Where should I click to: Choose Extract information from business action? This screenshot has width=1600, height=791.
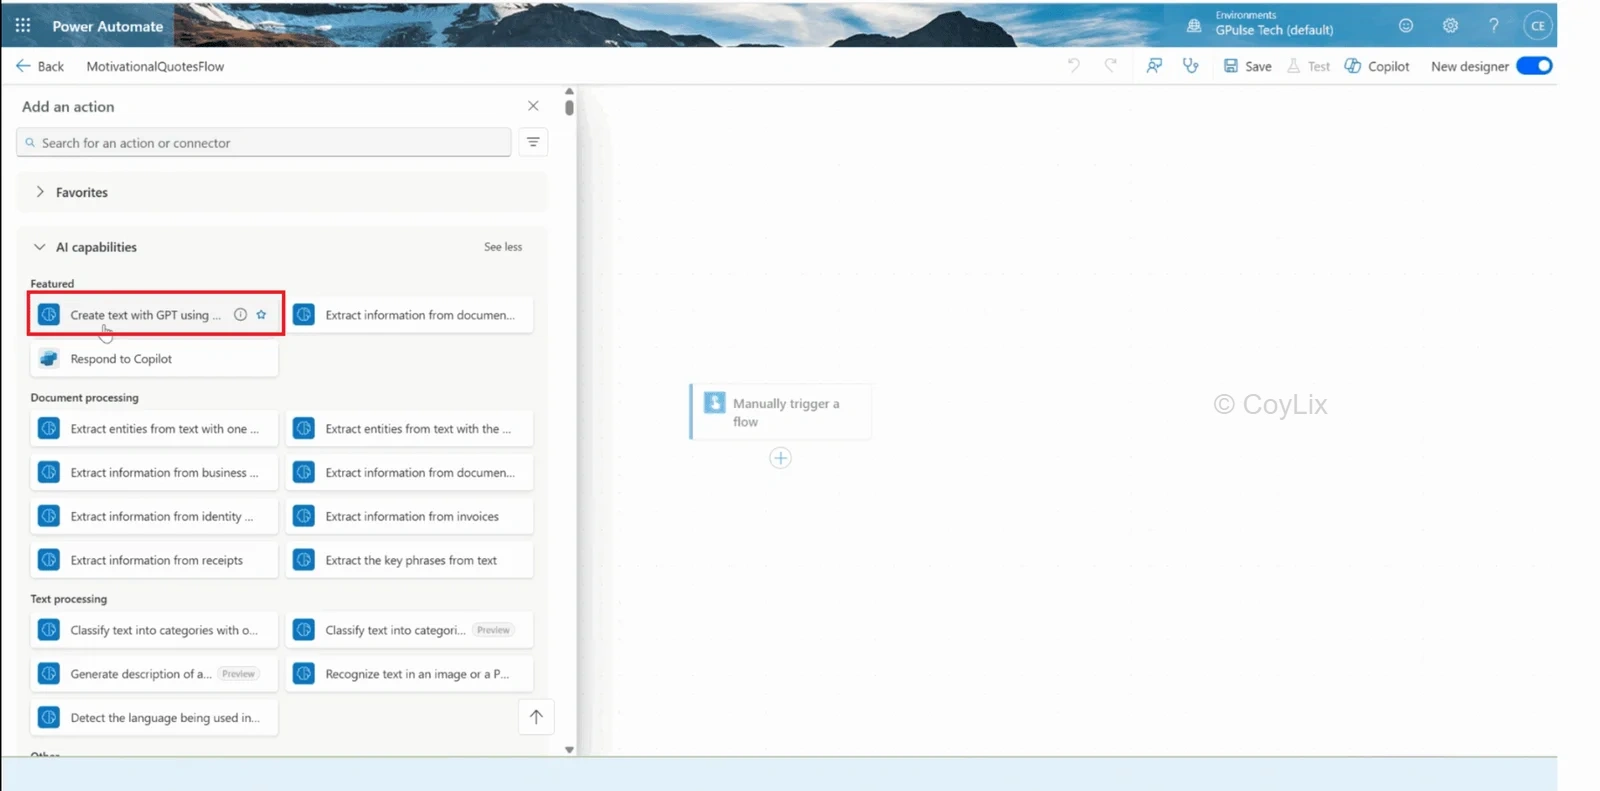[154, 473]
